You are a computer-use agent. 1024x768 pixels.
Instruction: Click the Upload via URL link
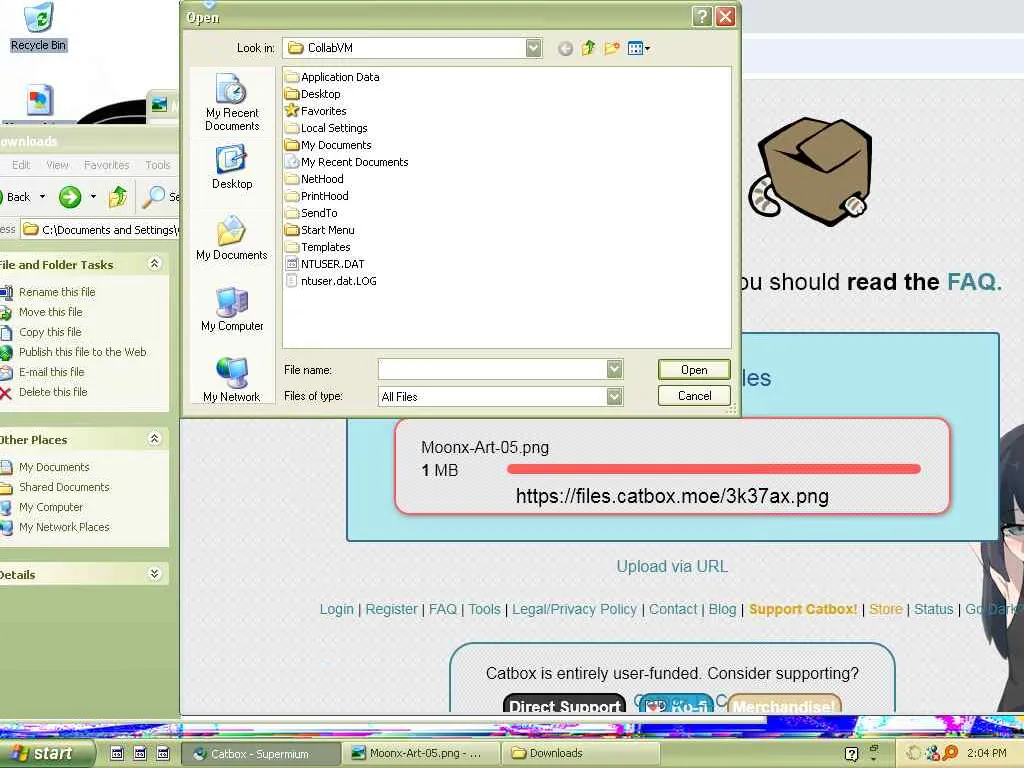(x=672, y=566)
